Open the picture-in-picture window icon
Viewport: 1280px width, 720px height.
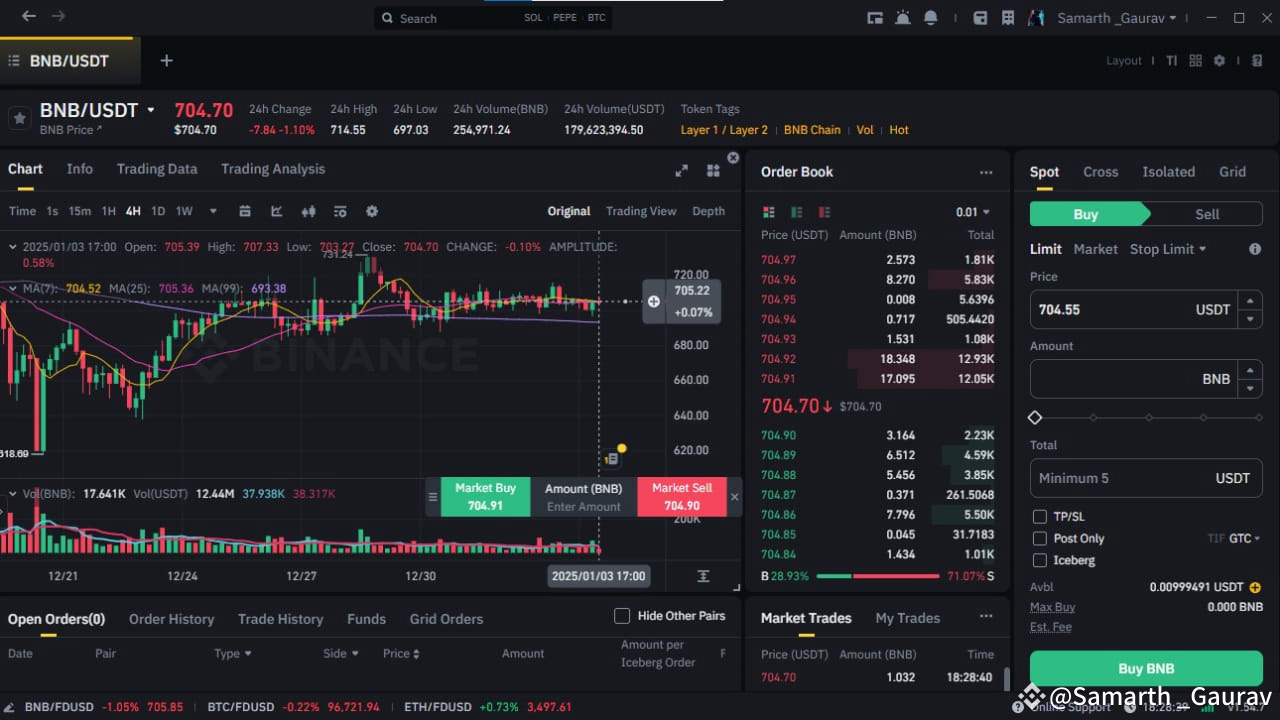[x=875, y=18]
